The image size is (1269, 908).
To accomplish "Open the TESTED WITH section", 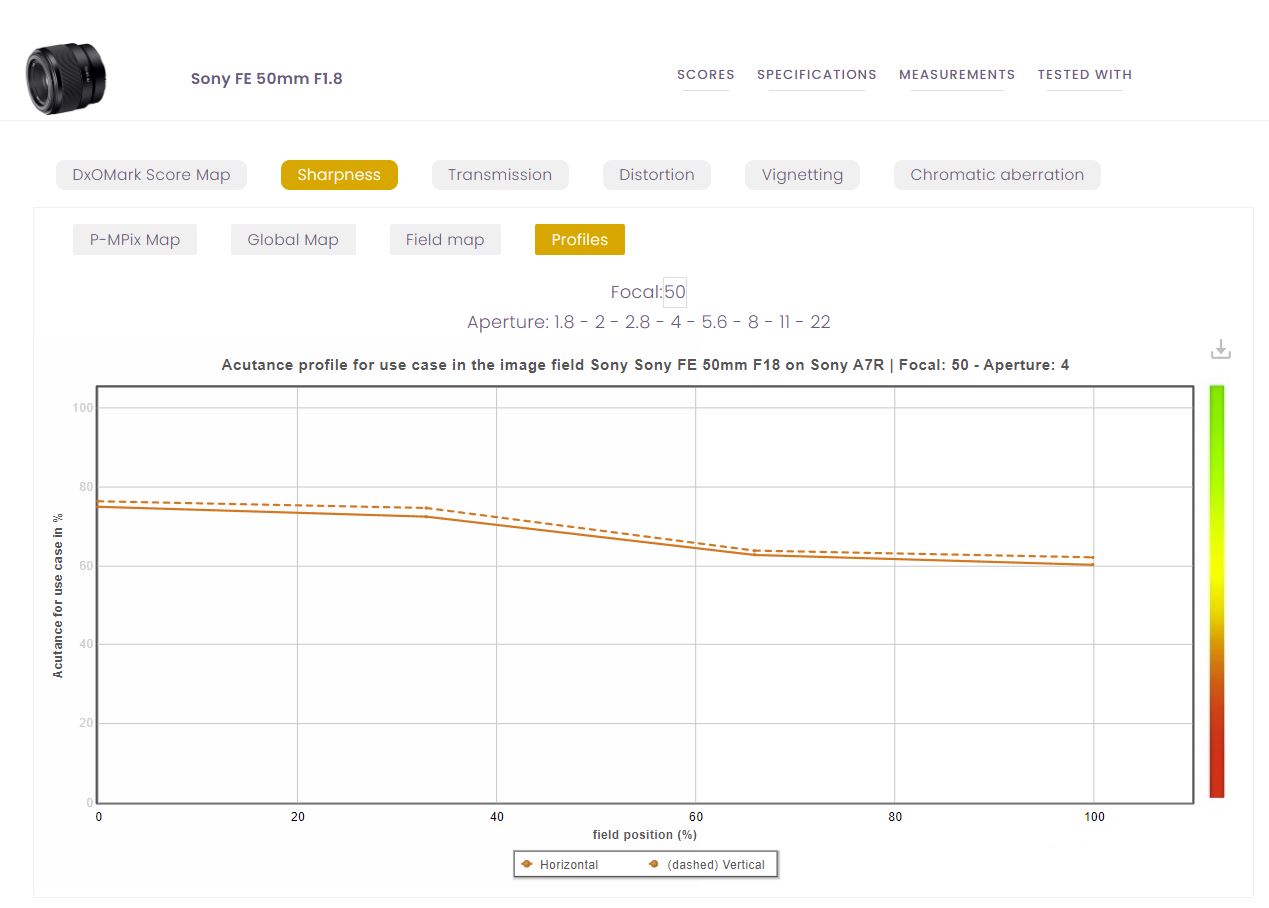I will click(x=1085, y=75).
